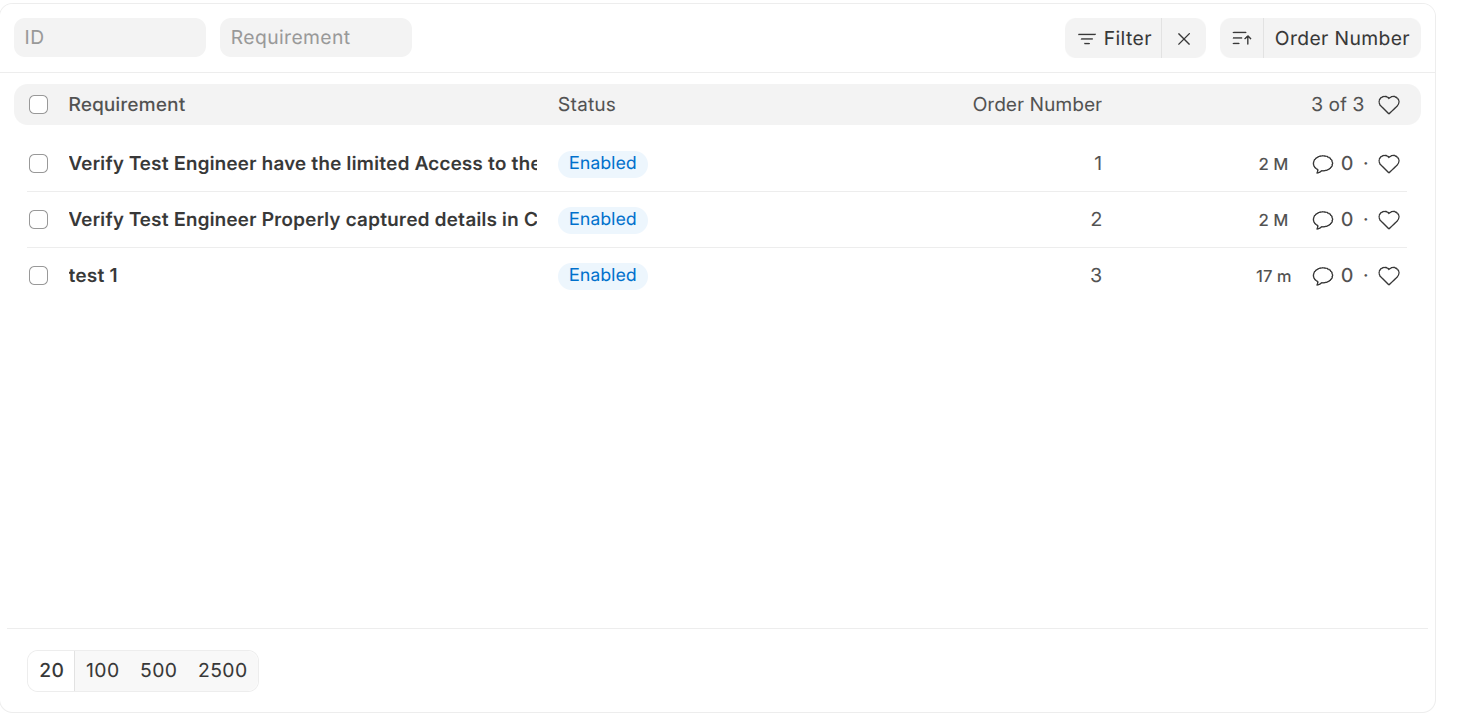
Task: Clear filters with the X icon
Action: (x=1184, y=39)
